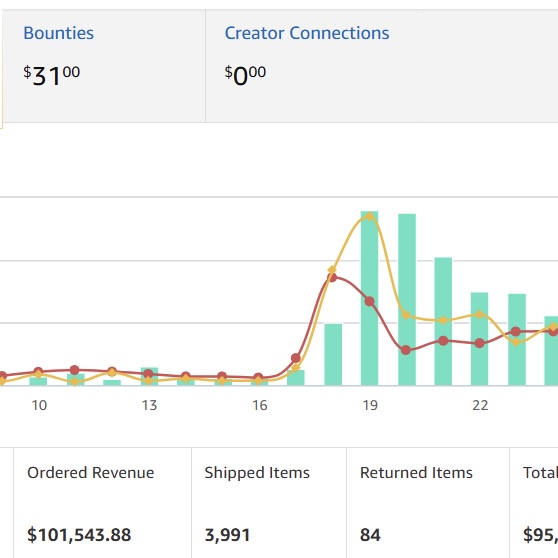This screenshot has height=558, width=558.
Task: Click the green bar at day 22
Action: point(479,339)
